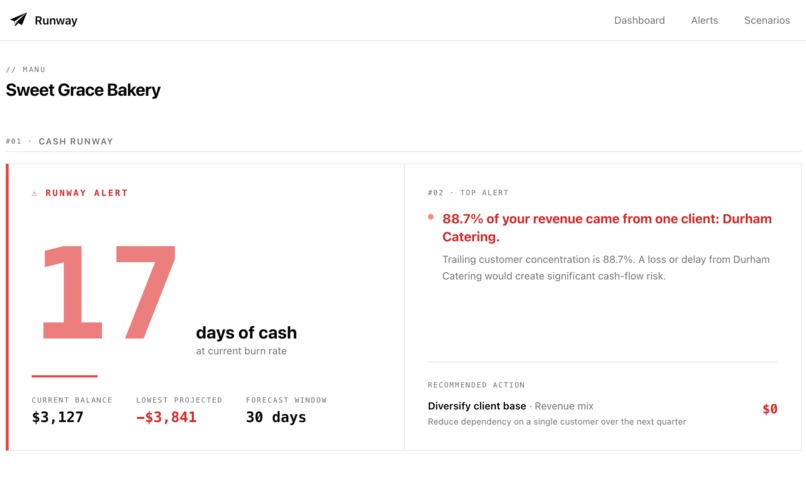Go to the Scenarios nav item
Screen dimensions: 806x484
click(x=766, y=21)
